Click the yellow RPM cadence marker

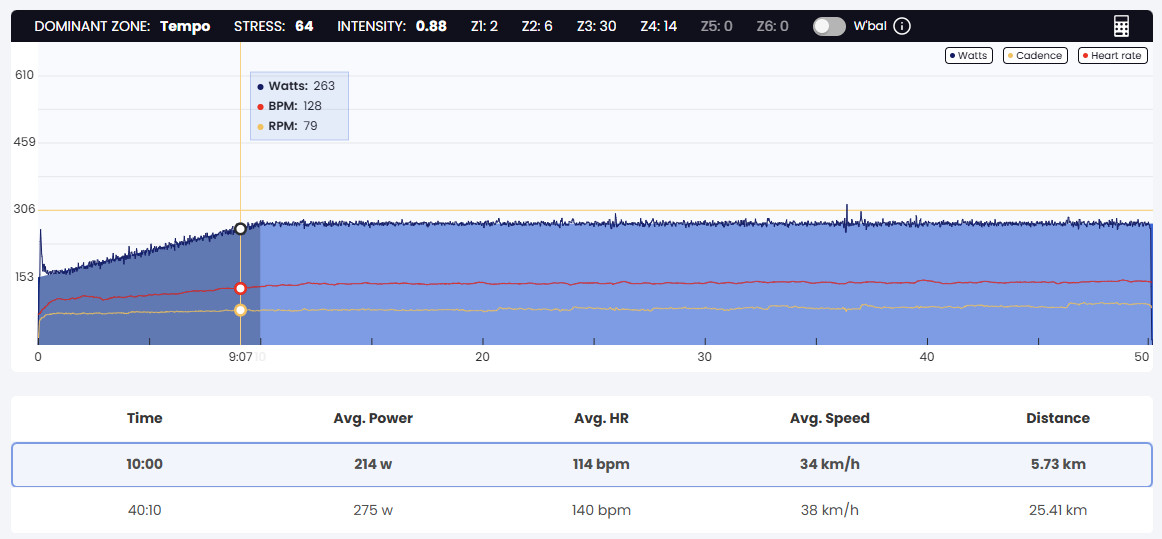pos(240,310)
